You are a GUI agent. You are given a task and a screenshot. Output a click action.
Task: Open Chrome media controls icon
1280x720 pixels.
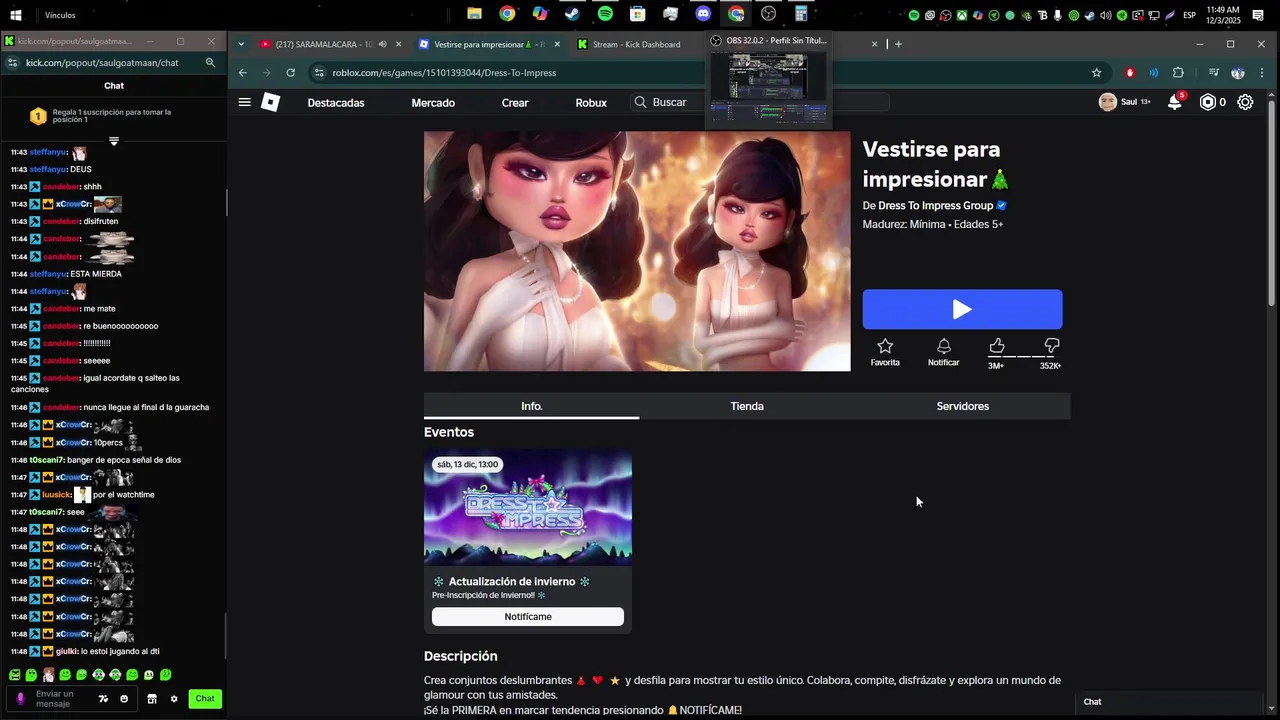(1213, 72)
